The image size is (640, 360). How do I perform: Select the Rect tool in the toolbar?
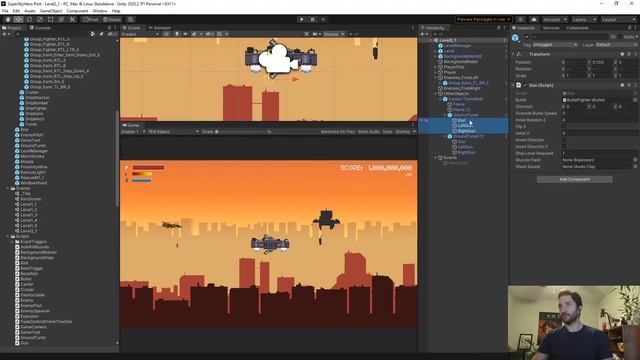(51, 19)
